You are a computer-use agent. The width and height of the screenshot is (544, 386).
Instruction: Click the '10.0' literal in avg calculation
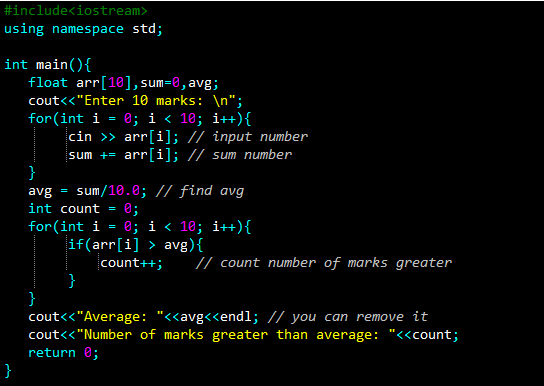pos(124,191)
